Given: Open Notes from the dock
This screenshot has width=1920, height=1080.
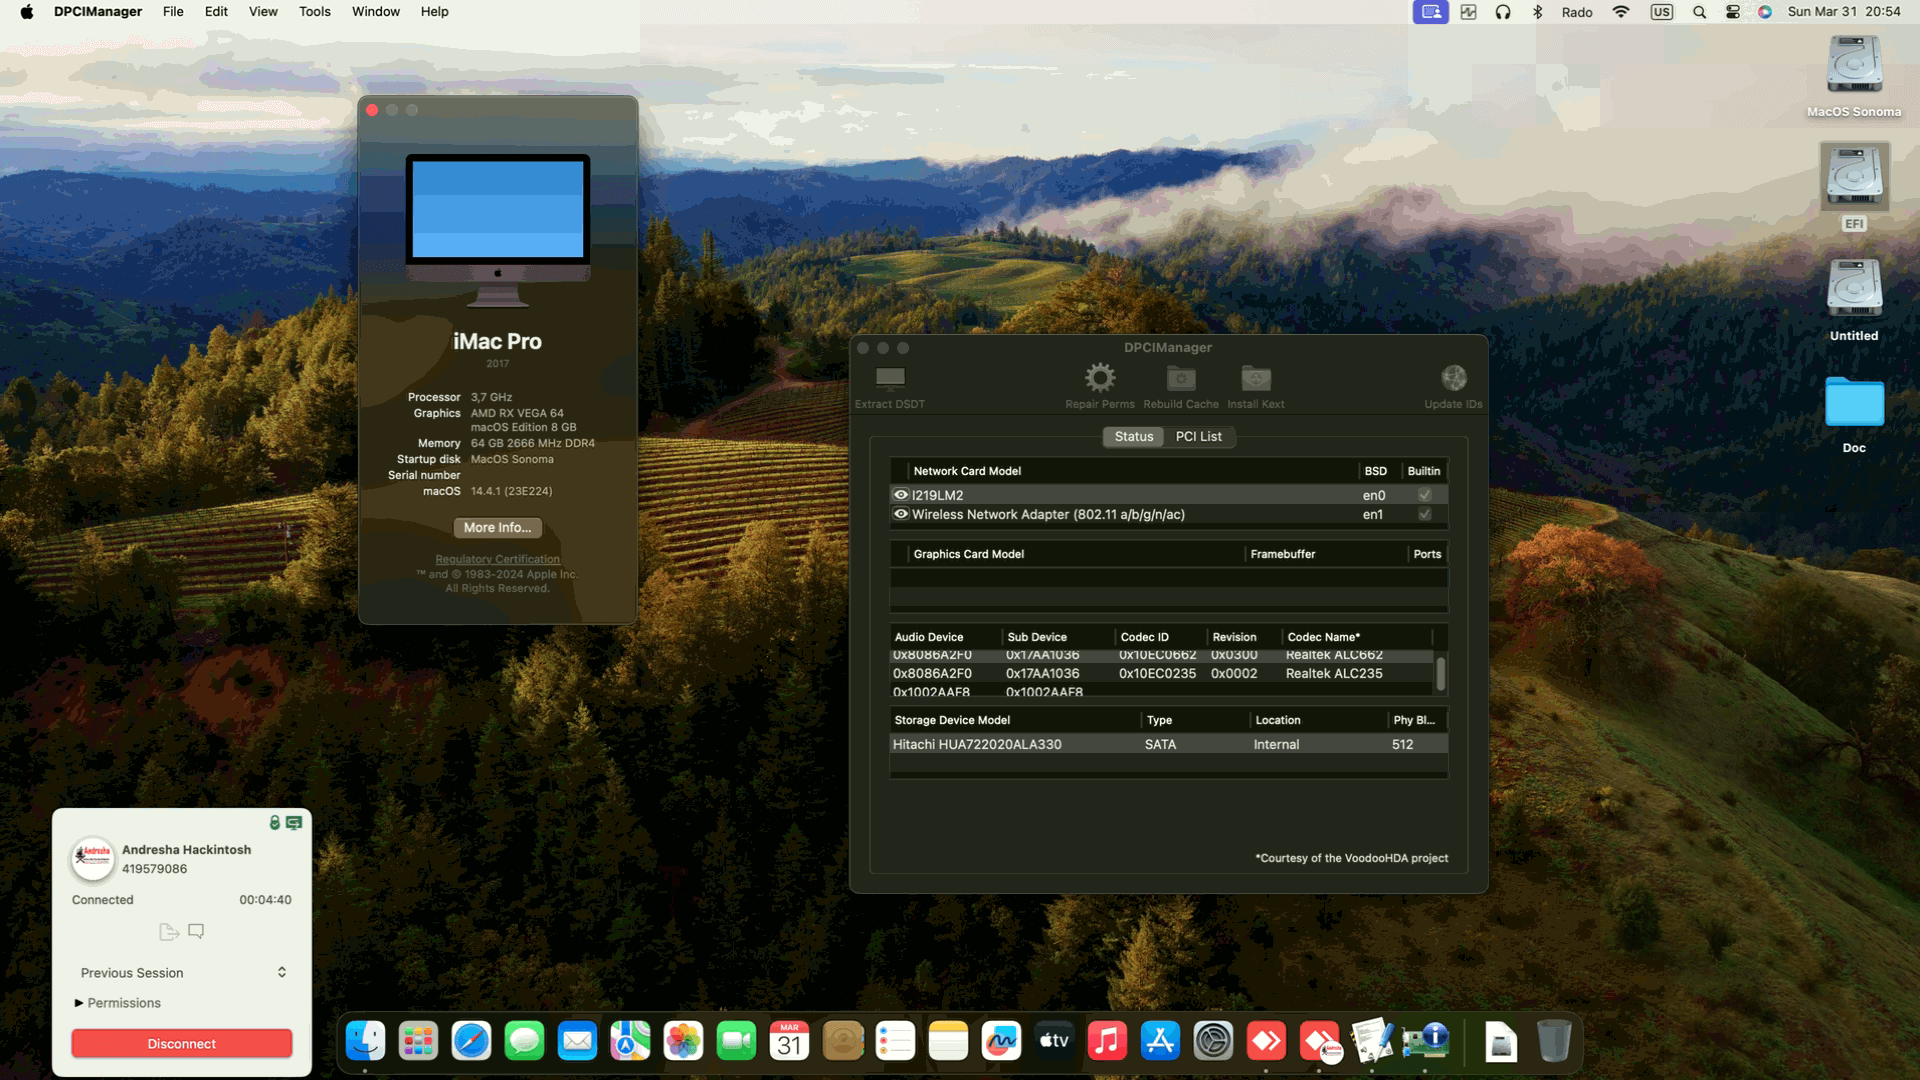Looking at the screenshot, I should [x=948, y=1042].
